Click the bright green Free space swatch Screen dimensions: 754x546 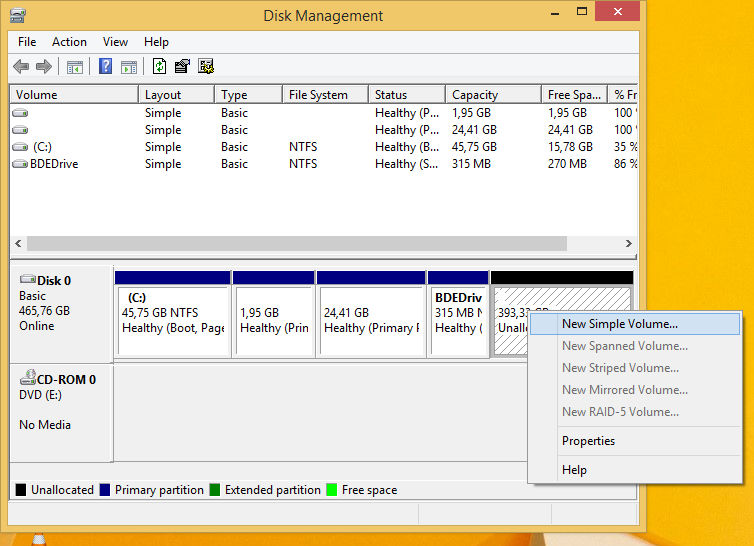click(x=331, y=490)
